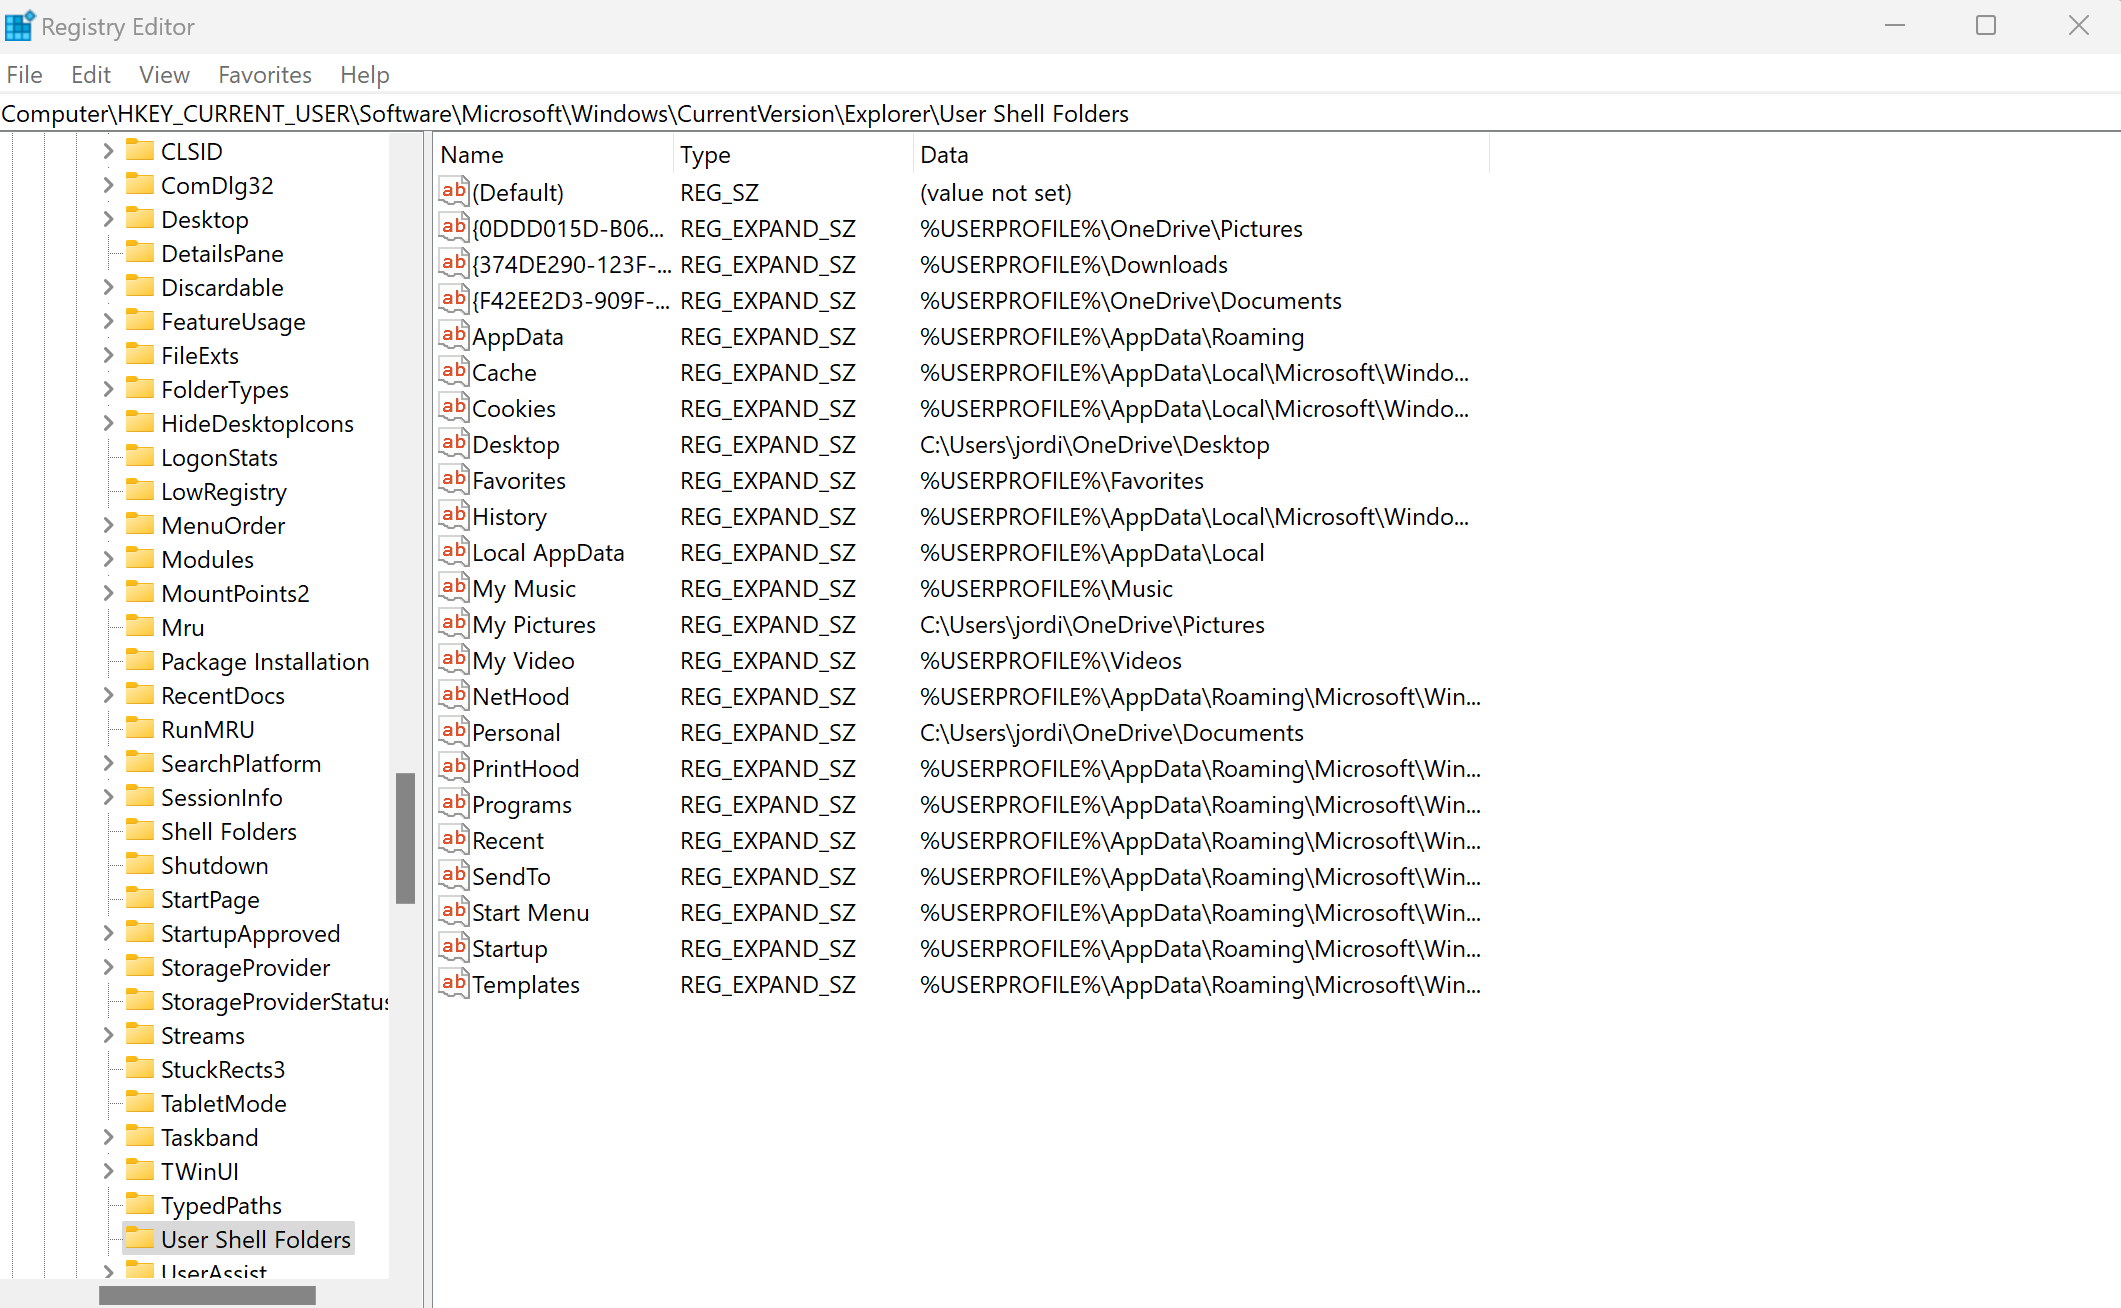Click the Registry Editor app icon in title bar

pyautogui.click(x=20, y=26)
